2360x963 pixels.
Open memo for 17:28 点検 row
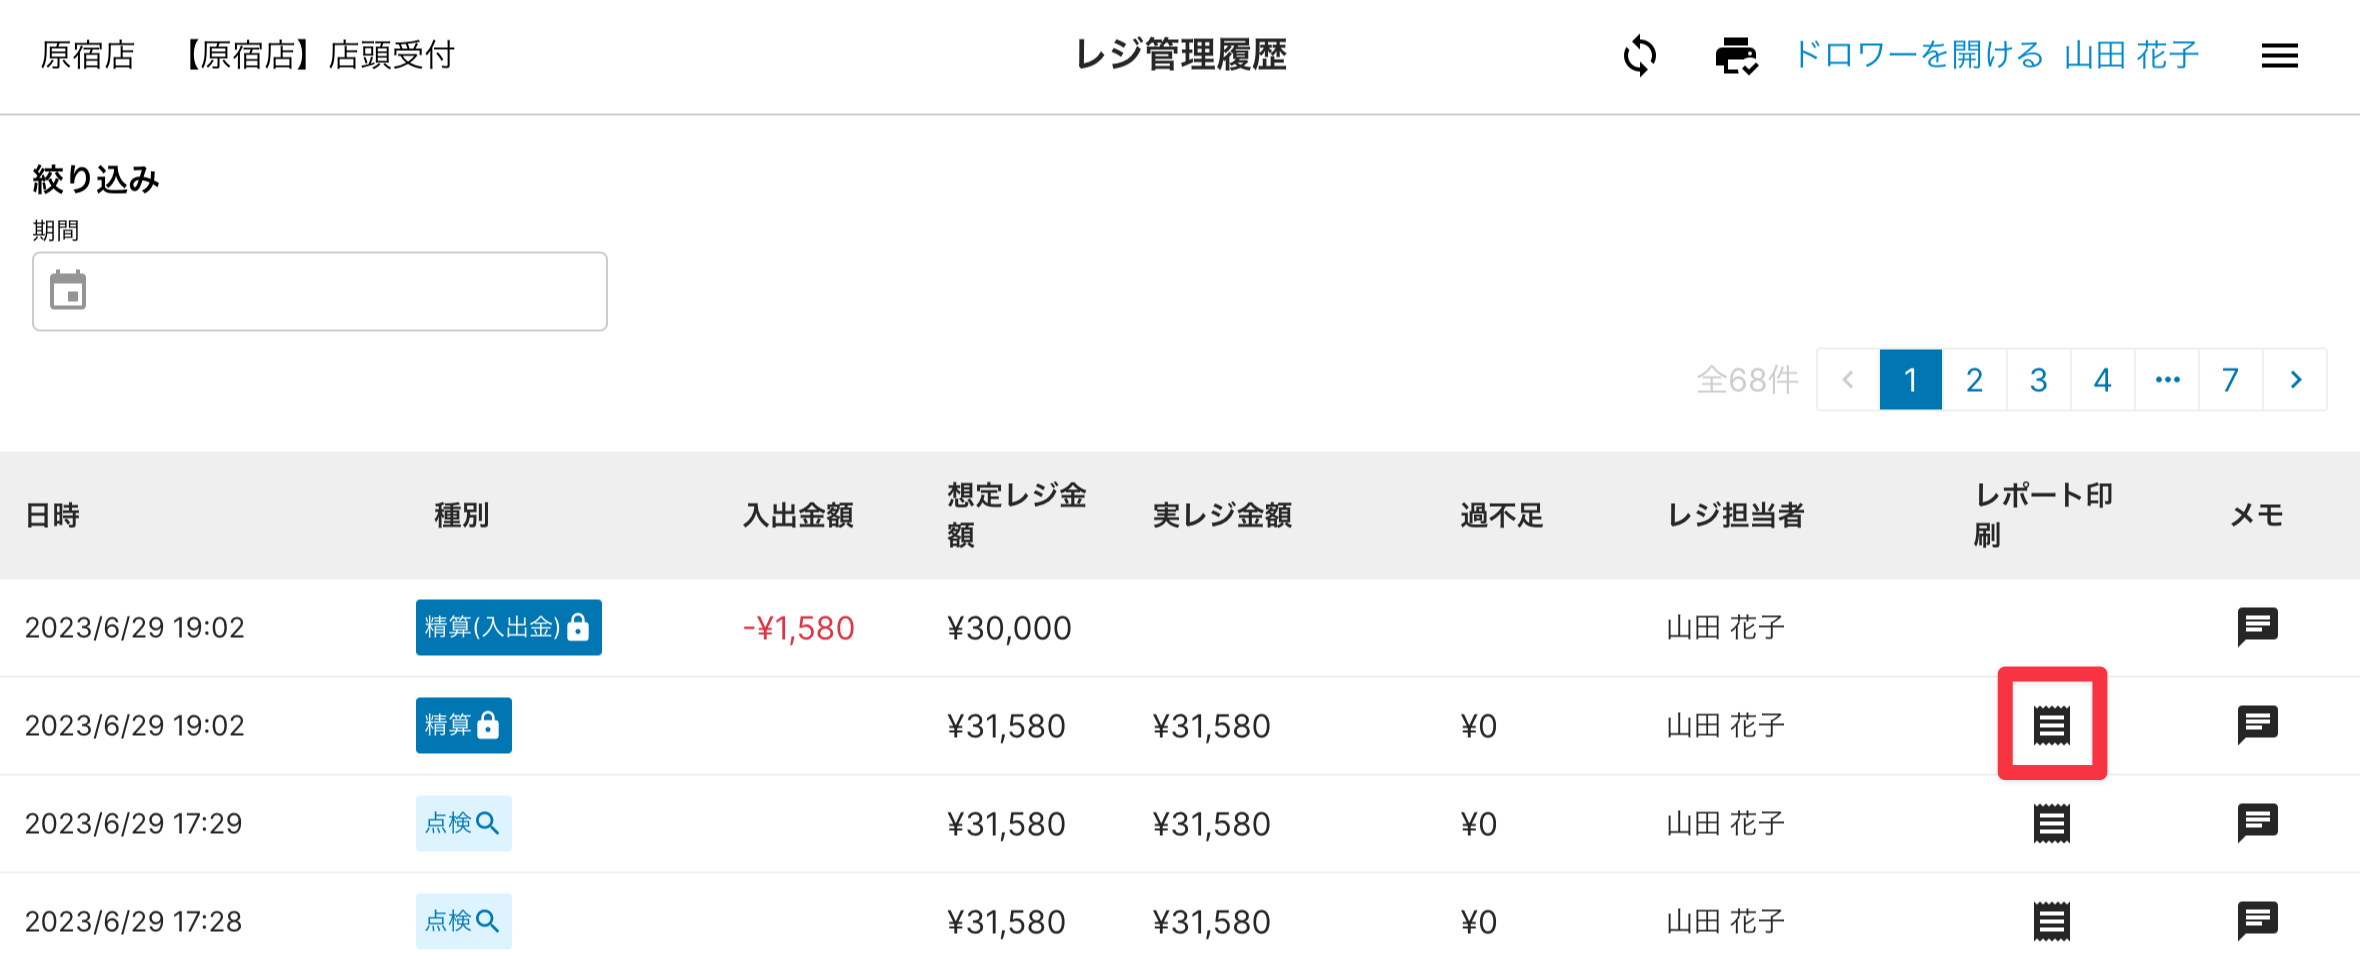(2257, 921)
